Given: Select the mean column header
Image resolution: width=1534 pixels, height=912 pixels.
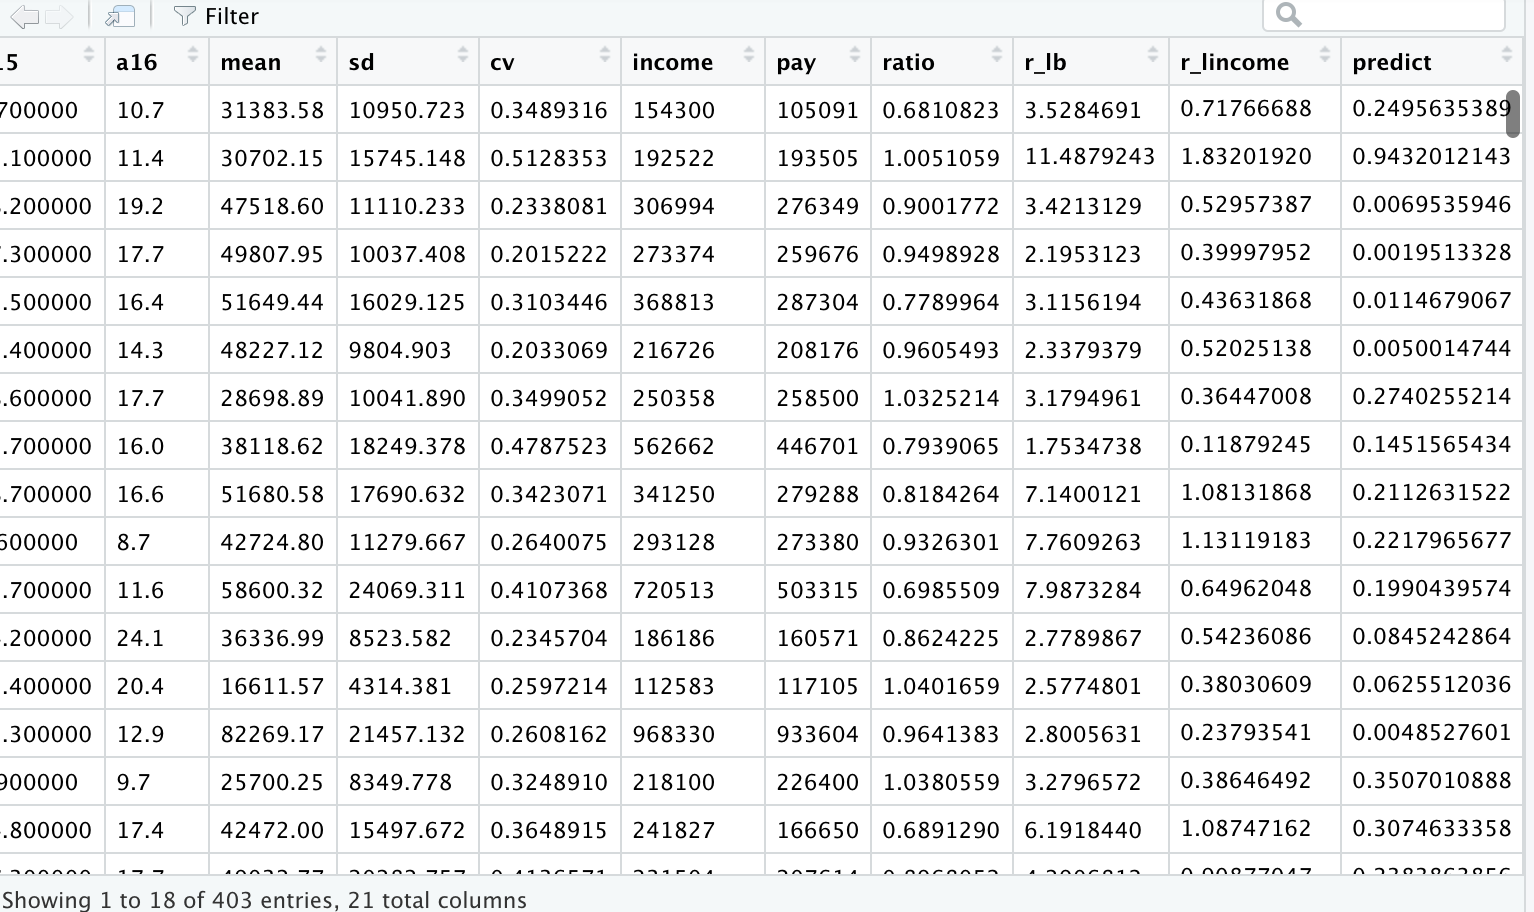Looking at the screenshot, I should click(x=273, y=62).
